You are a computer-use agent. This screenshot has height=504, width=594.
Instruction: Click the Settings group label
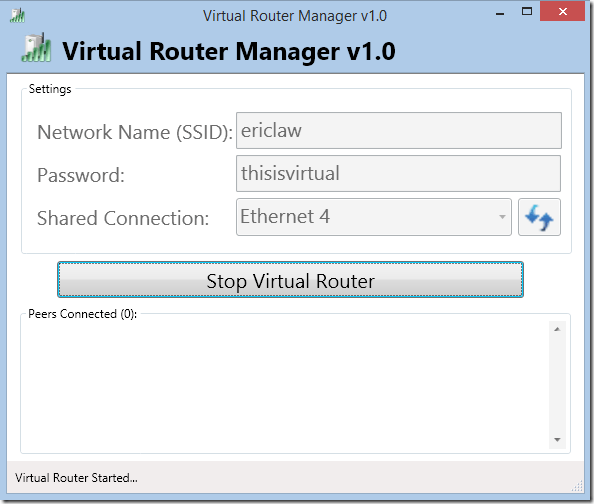[x=50, y=89]
